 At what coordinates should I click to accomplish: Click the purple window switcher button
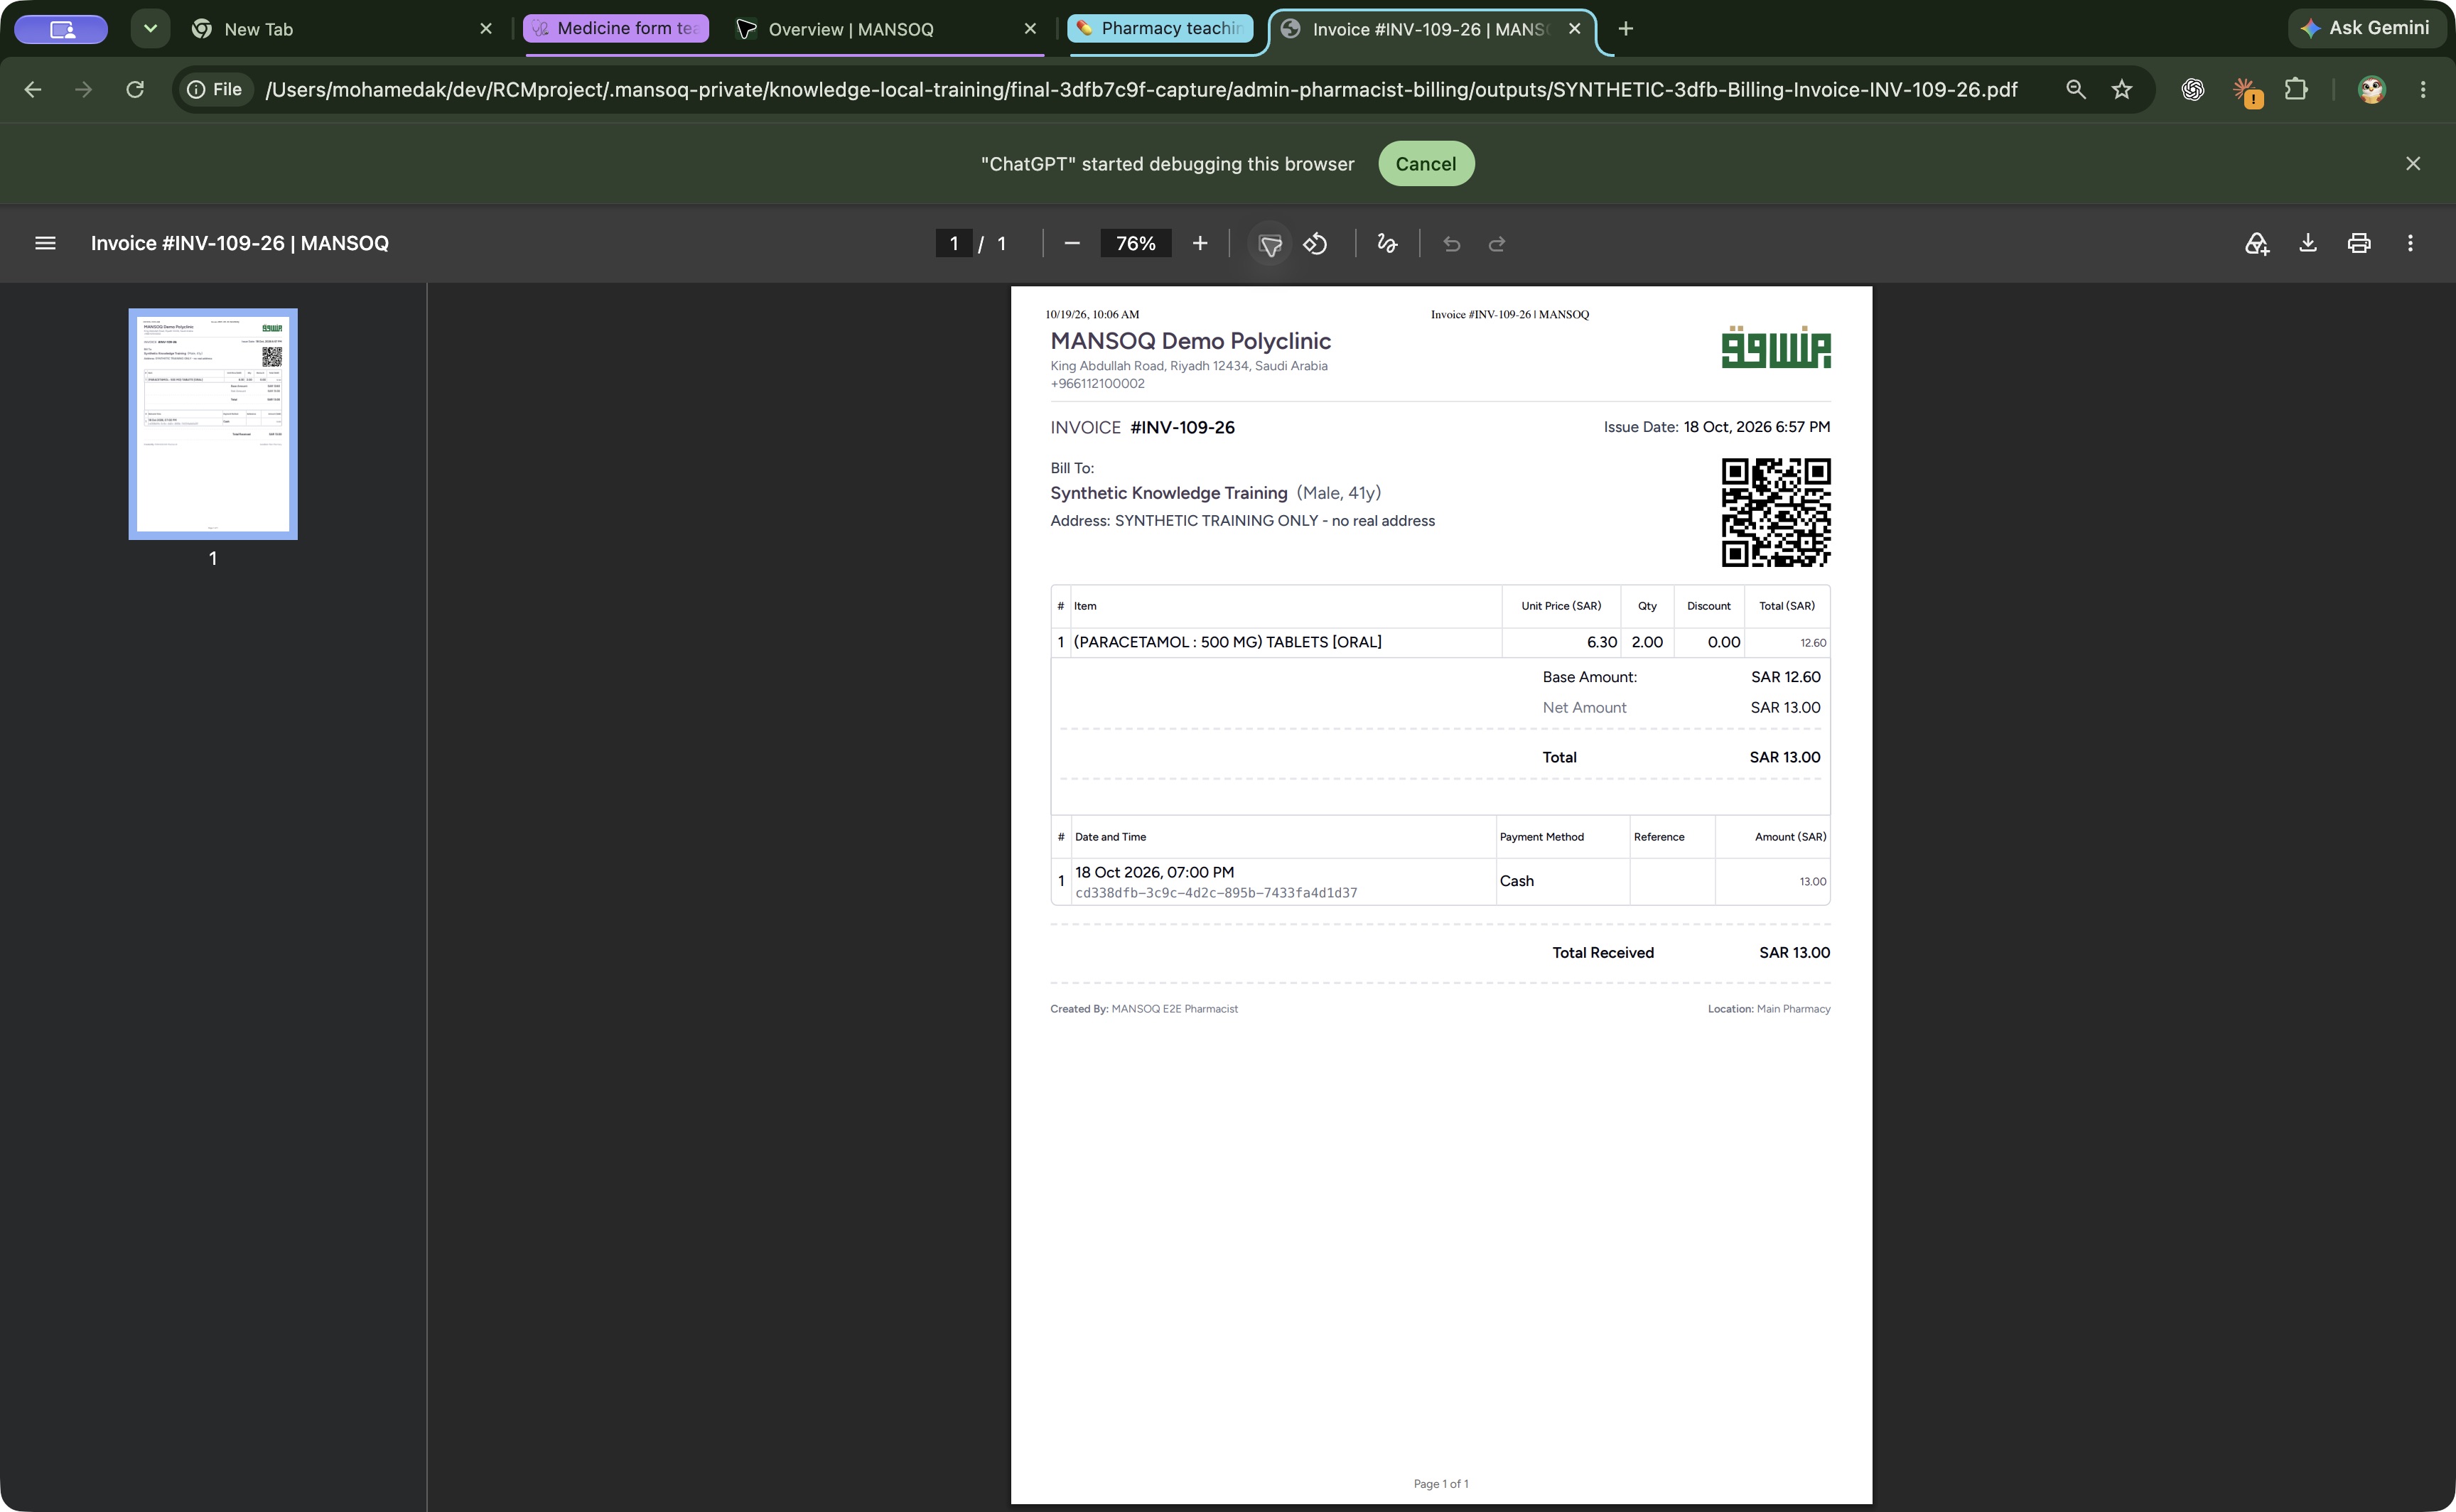click(x=61, y=29)
